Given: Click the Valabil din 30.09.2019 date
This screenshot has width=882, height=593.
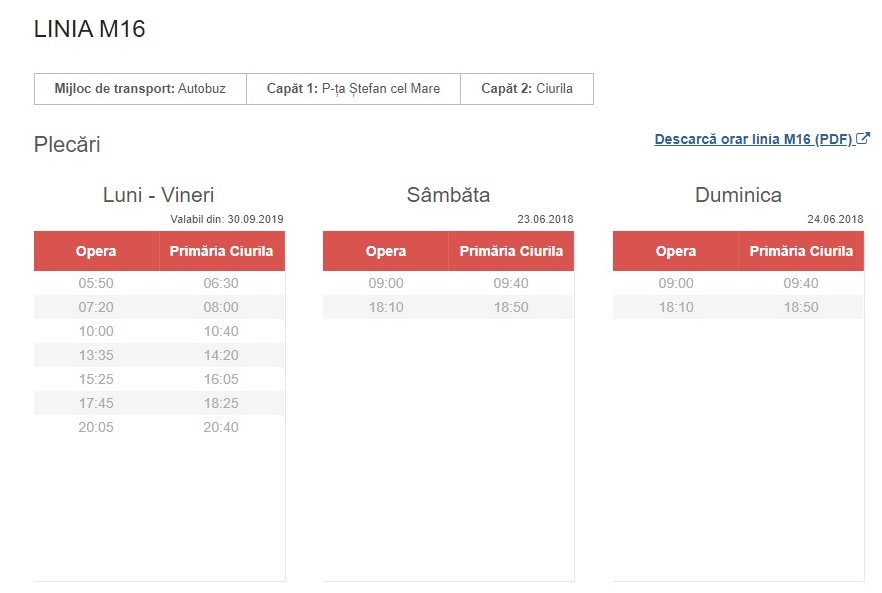Looking at the screenshot, I should point(227,219).
